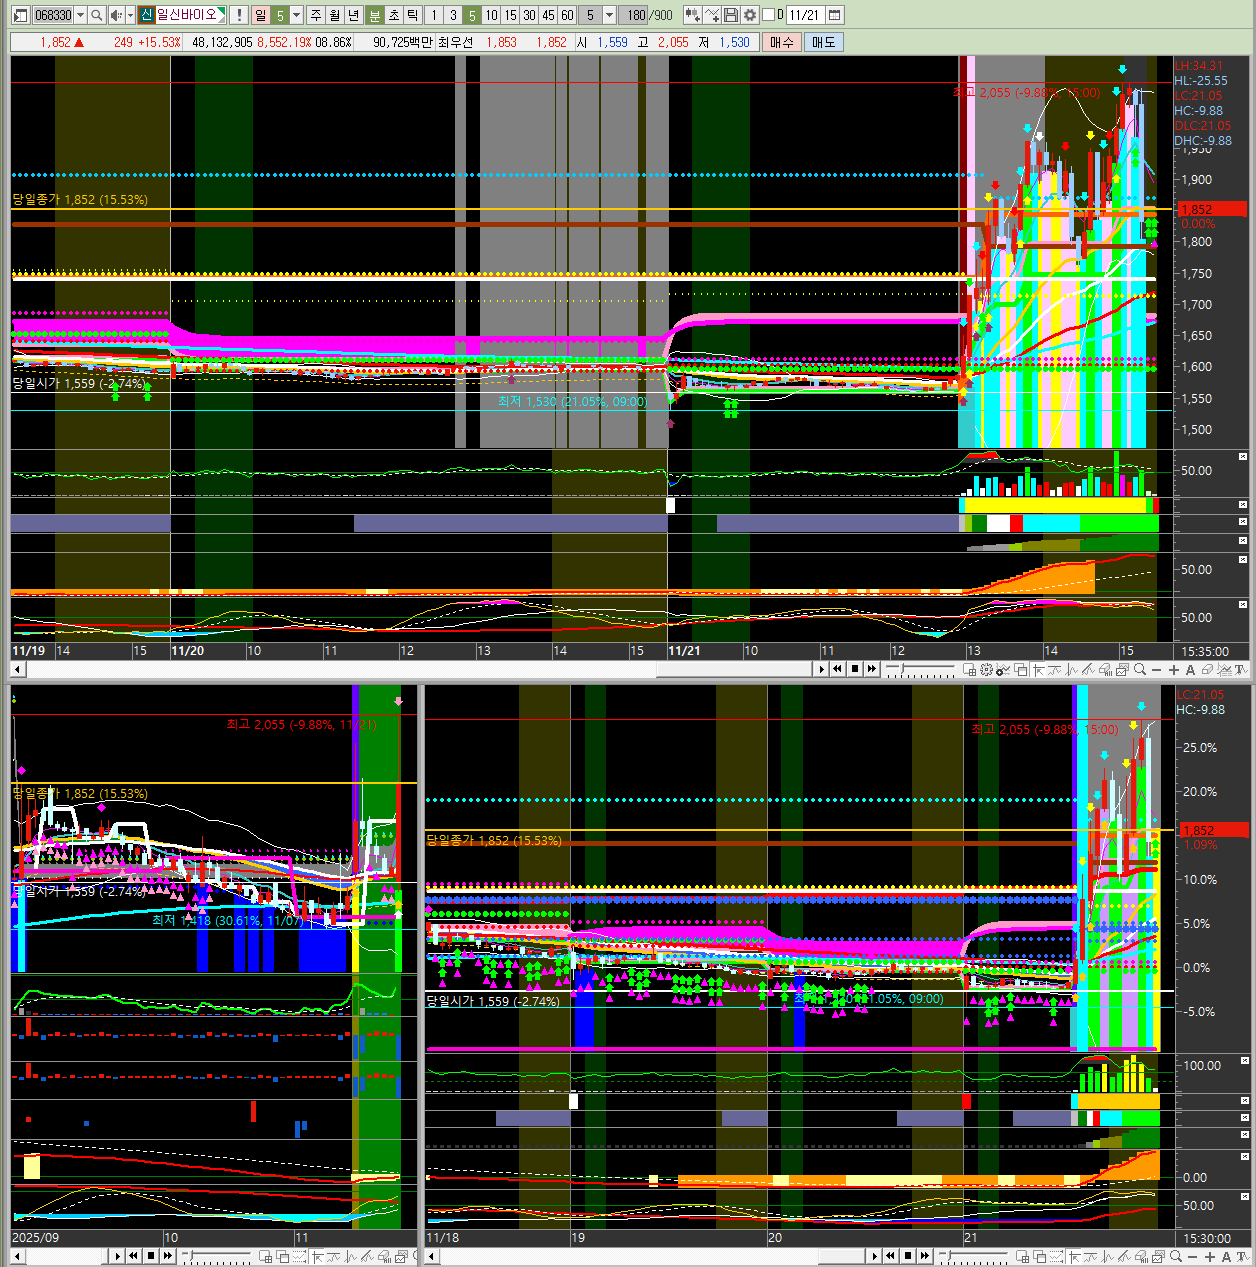
Task: Click the 매도 sell button
Action: (823, 42)
